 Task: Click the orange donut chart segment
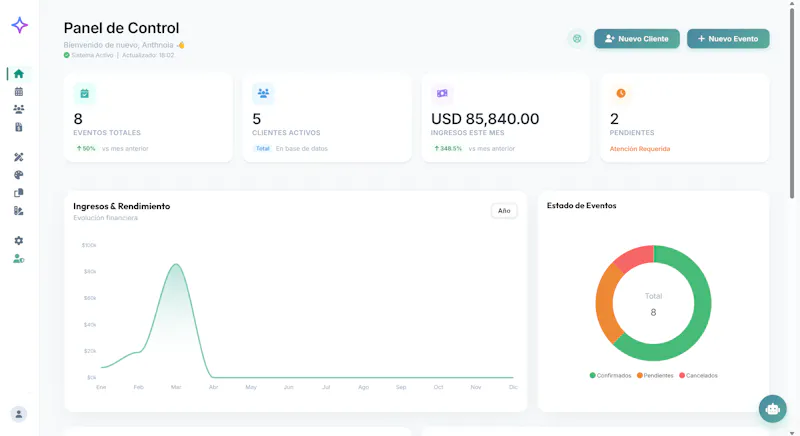(x=606, y=302)
